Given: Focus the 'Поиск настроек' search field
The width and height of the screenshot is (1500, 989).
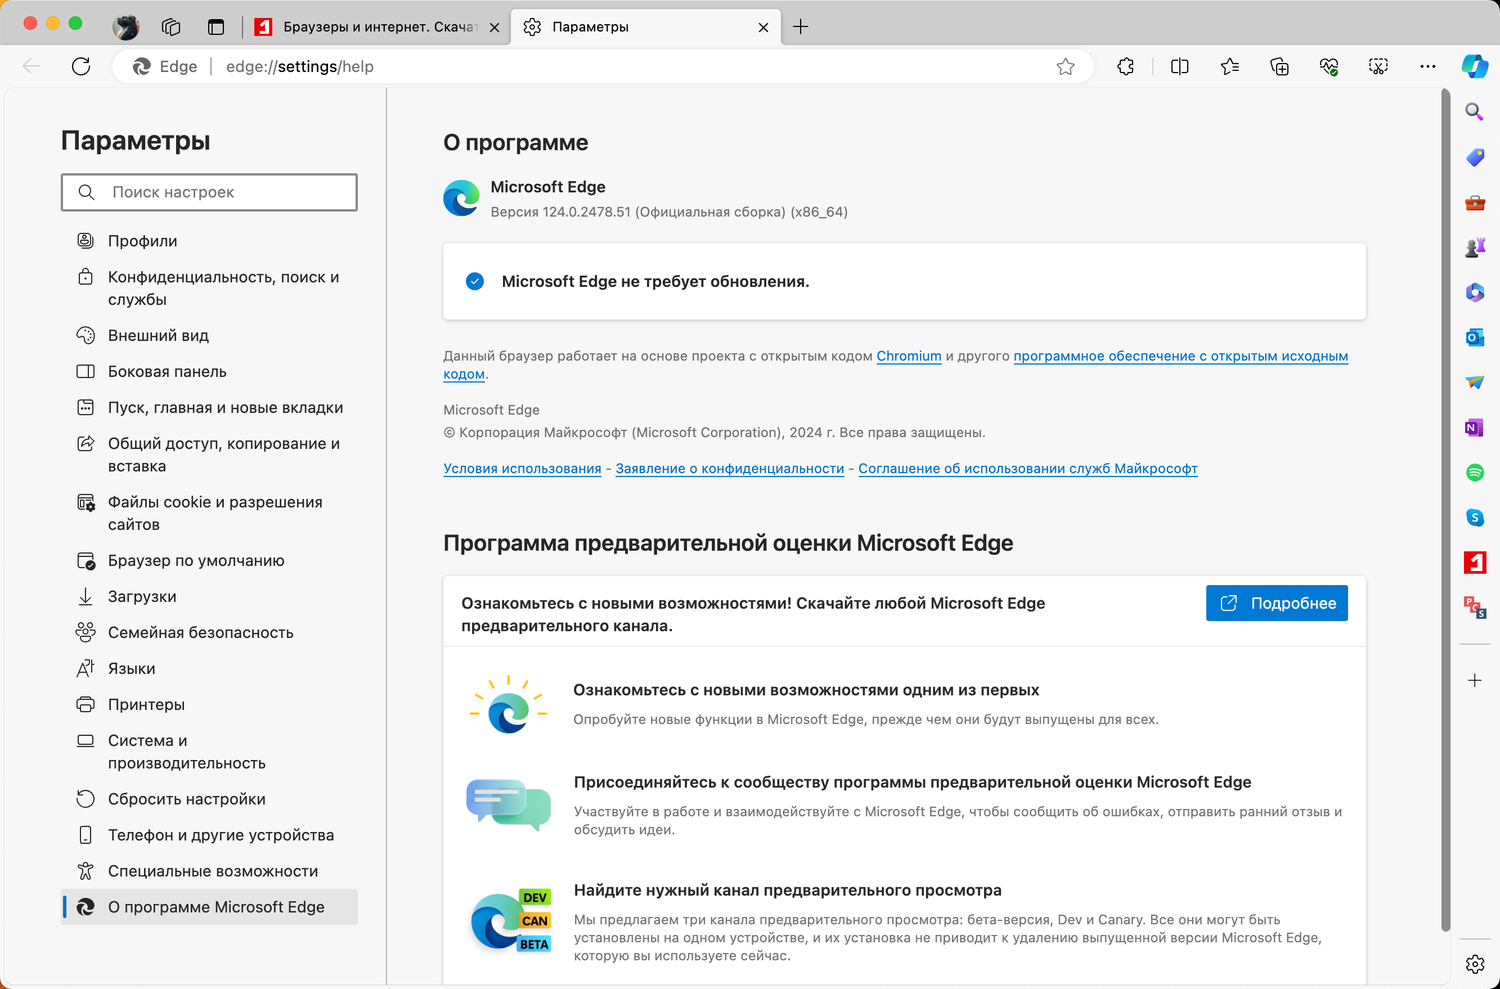Looking at the screenshot, I should [209, 192].
